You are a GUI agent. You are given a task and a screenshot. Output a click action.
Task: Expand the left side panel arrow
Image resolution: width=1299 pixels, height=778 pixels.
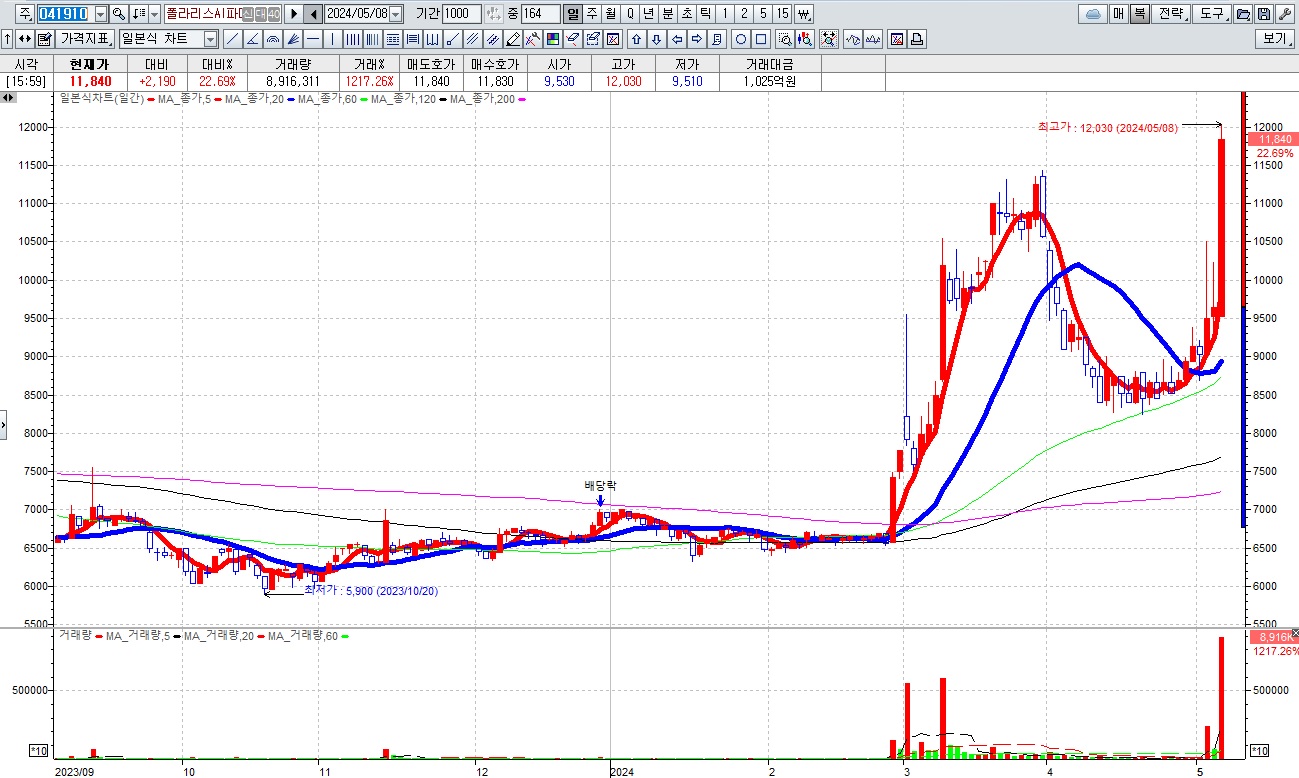tap(3, 424)
